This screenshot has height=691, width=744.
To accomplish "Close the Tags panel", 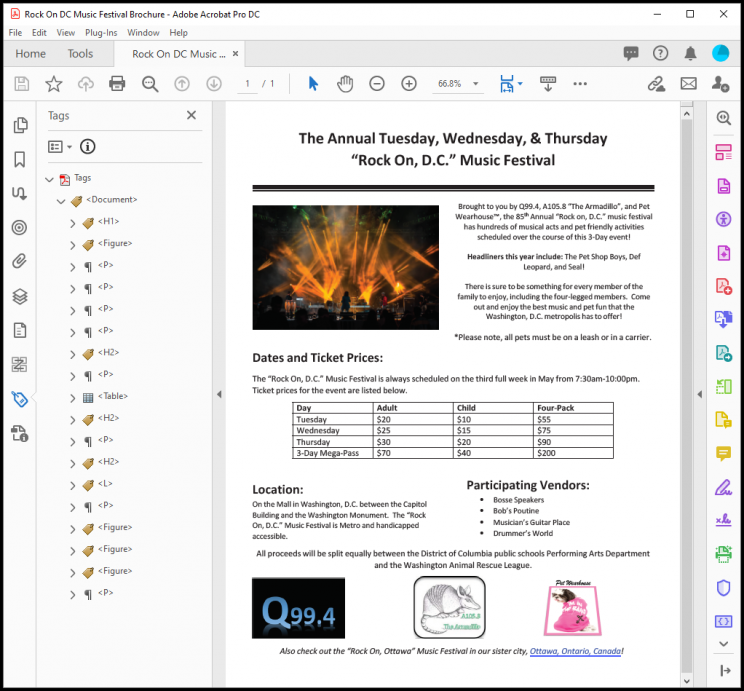I will 191,115.
